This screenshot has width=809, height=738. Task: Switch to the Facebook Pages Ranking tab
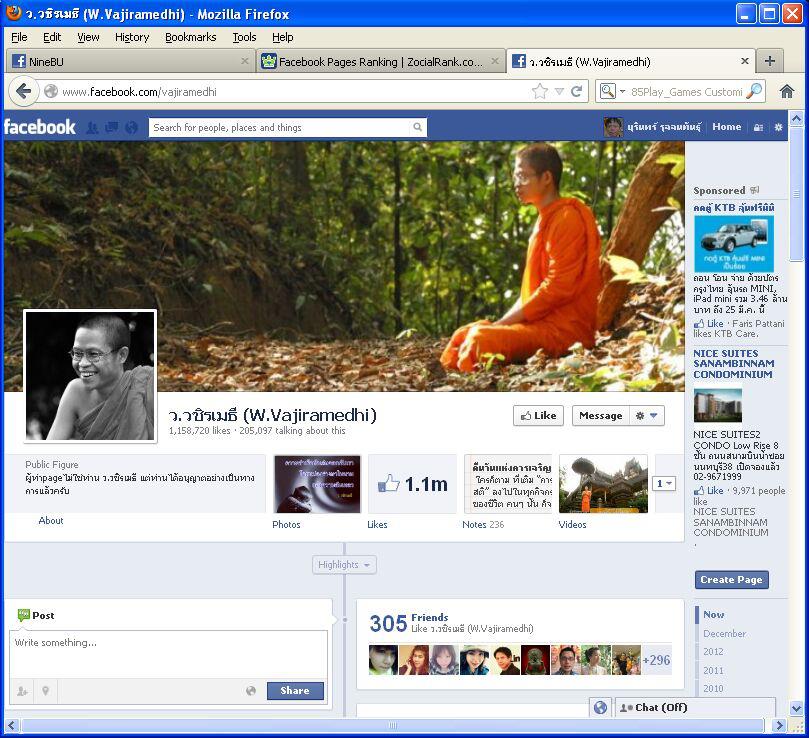[x=379, y=61]
